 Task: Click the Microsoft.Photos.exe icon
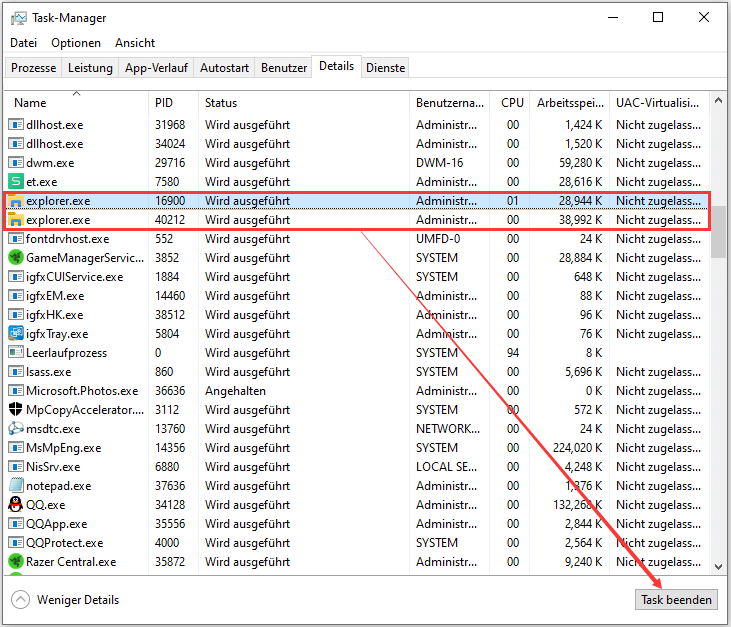click(16, 391)
